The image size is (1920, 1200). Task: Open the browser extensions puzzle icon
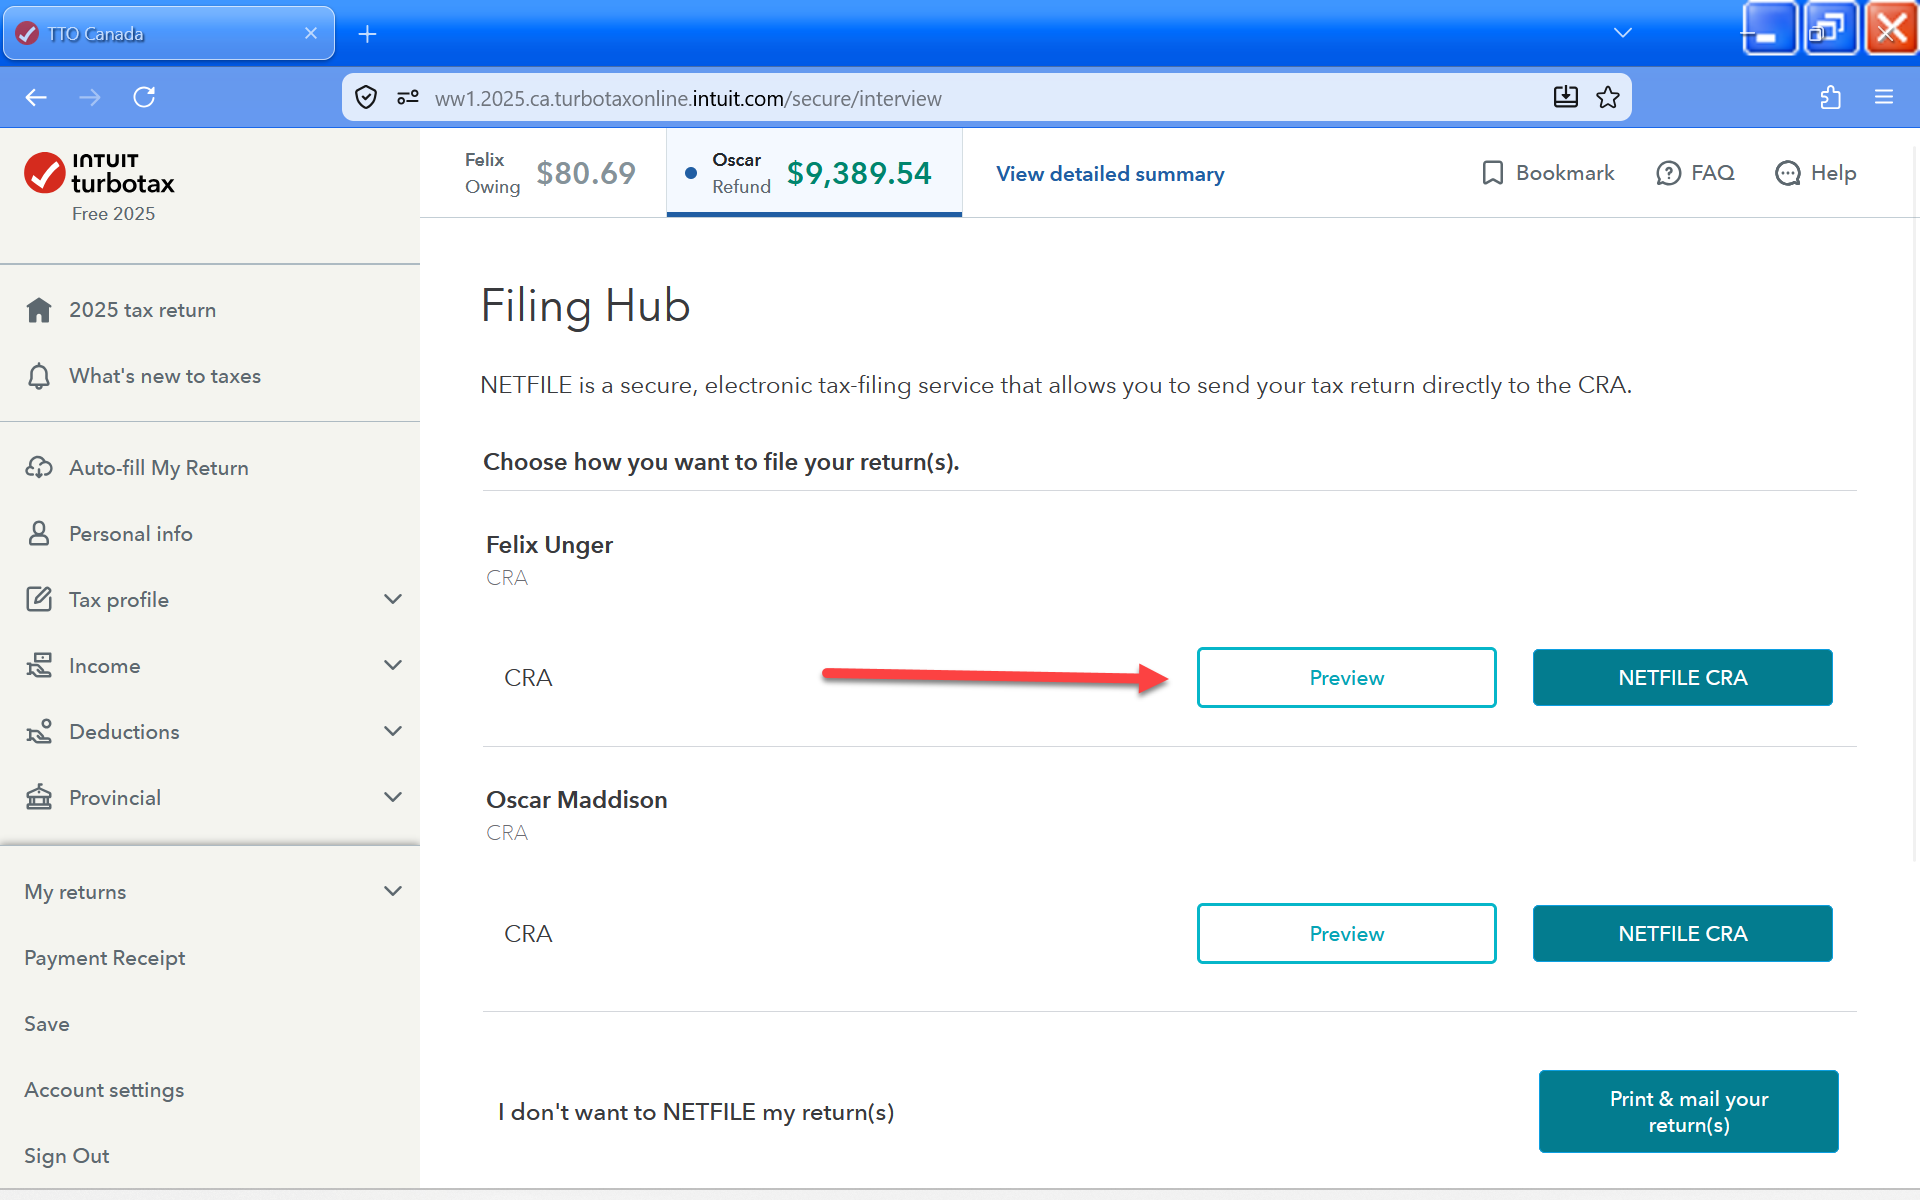tap(1830, 97)
